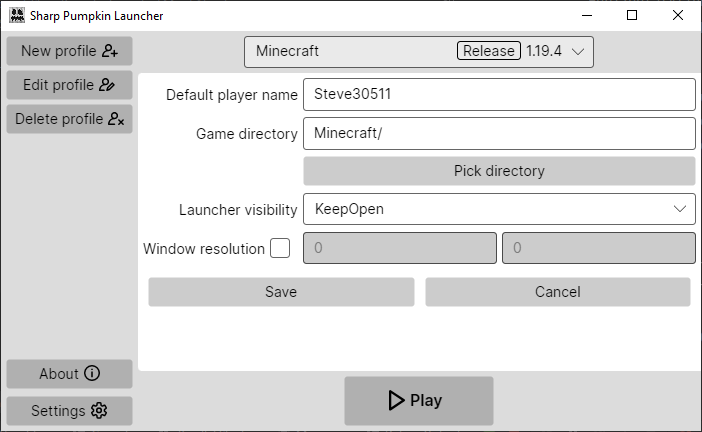
Task: Focus the resolution width field
Action: [400, 248]
